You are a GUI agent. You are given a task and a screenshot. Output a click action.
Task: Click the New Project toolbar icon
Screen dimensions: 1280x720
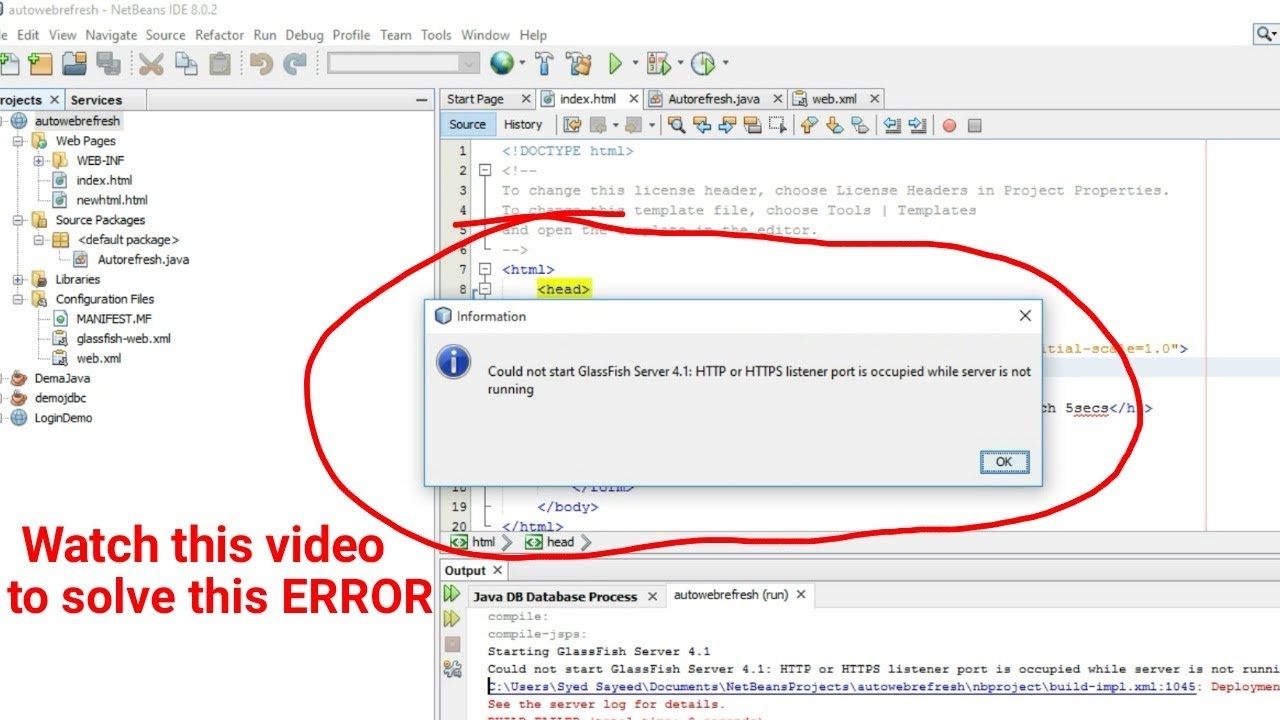40,64
